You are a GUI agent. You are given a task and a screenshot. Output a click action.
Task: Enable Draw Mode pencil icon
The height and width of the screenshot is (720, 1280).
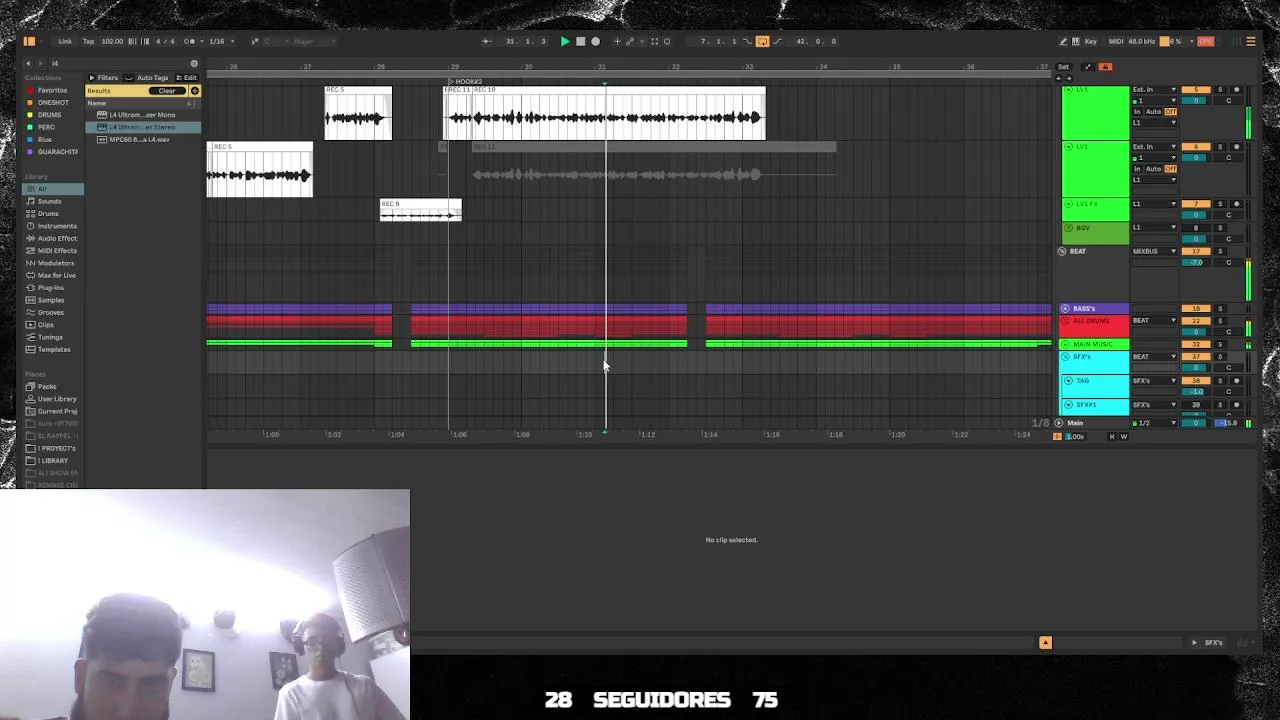pos(1063,41)
